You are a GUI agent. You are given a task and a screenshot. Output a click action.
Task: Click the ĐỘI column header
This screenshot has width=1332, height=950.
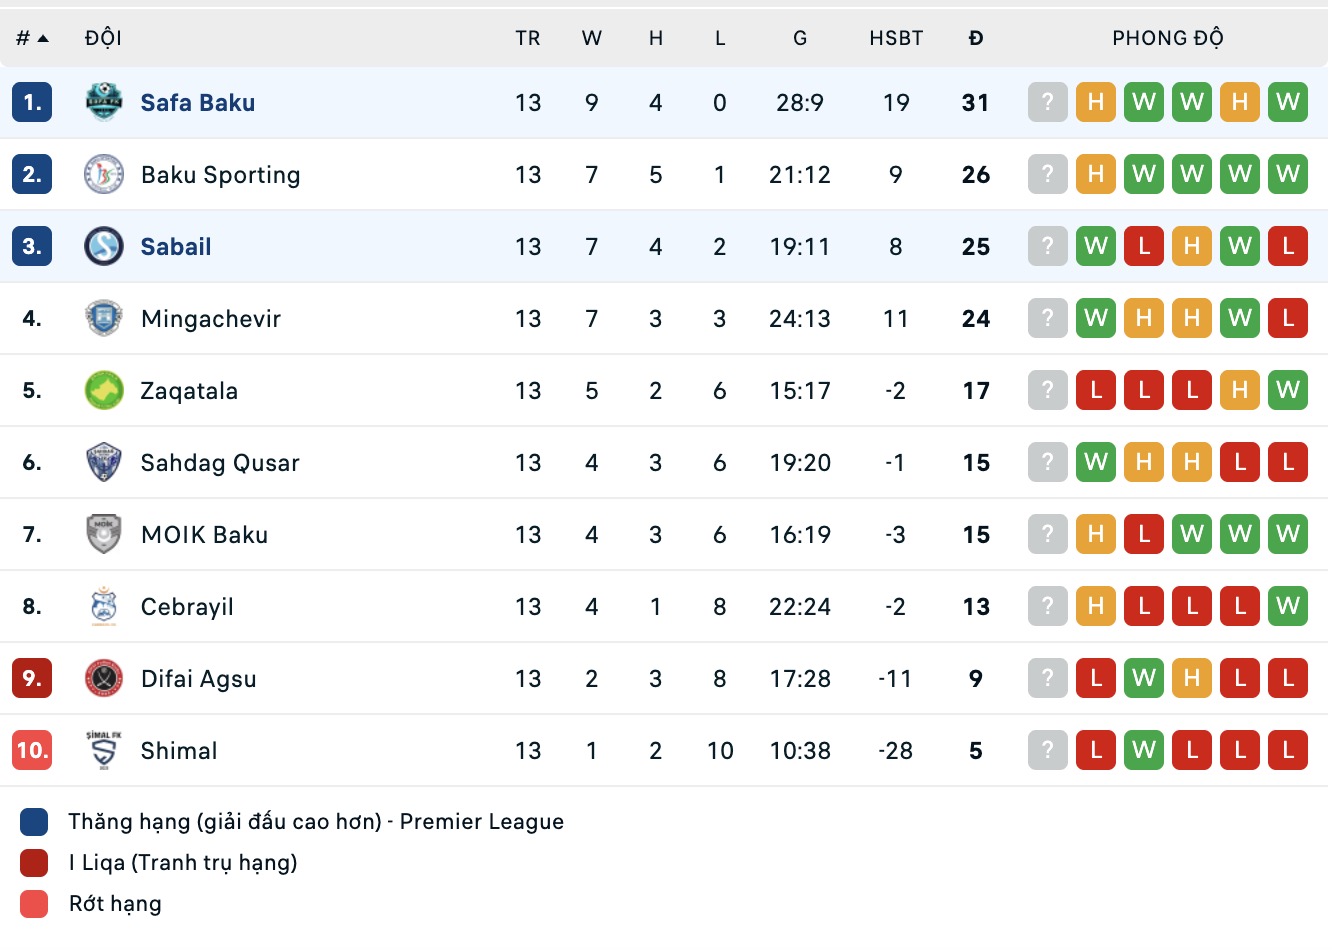[x=103, y=37]
